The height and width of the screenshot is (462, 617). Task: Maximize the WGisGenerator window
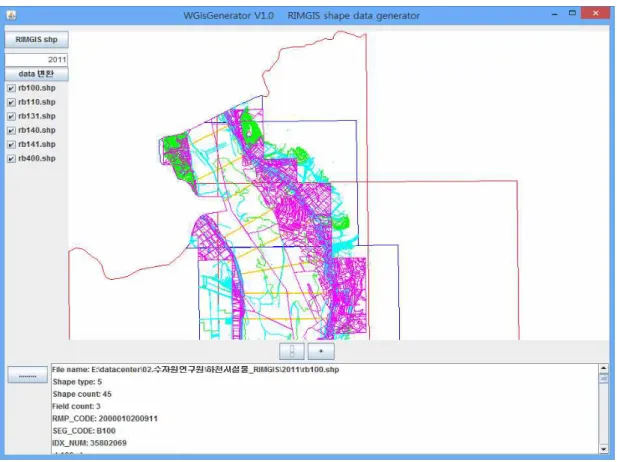pyautogui.click(x=572, y=13)
